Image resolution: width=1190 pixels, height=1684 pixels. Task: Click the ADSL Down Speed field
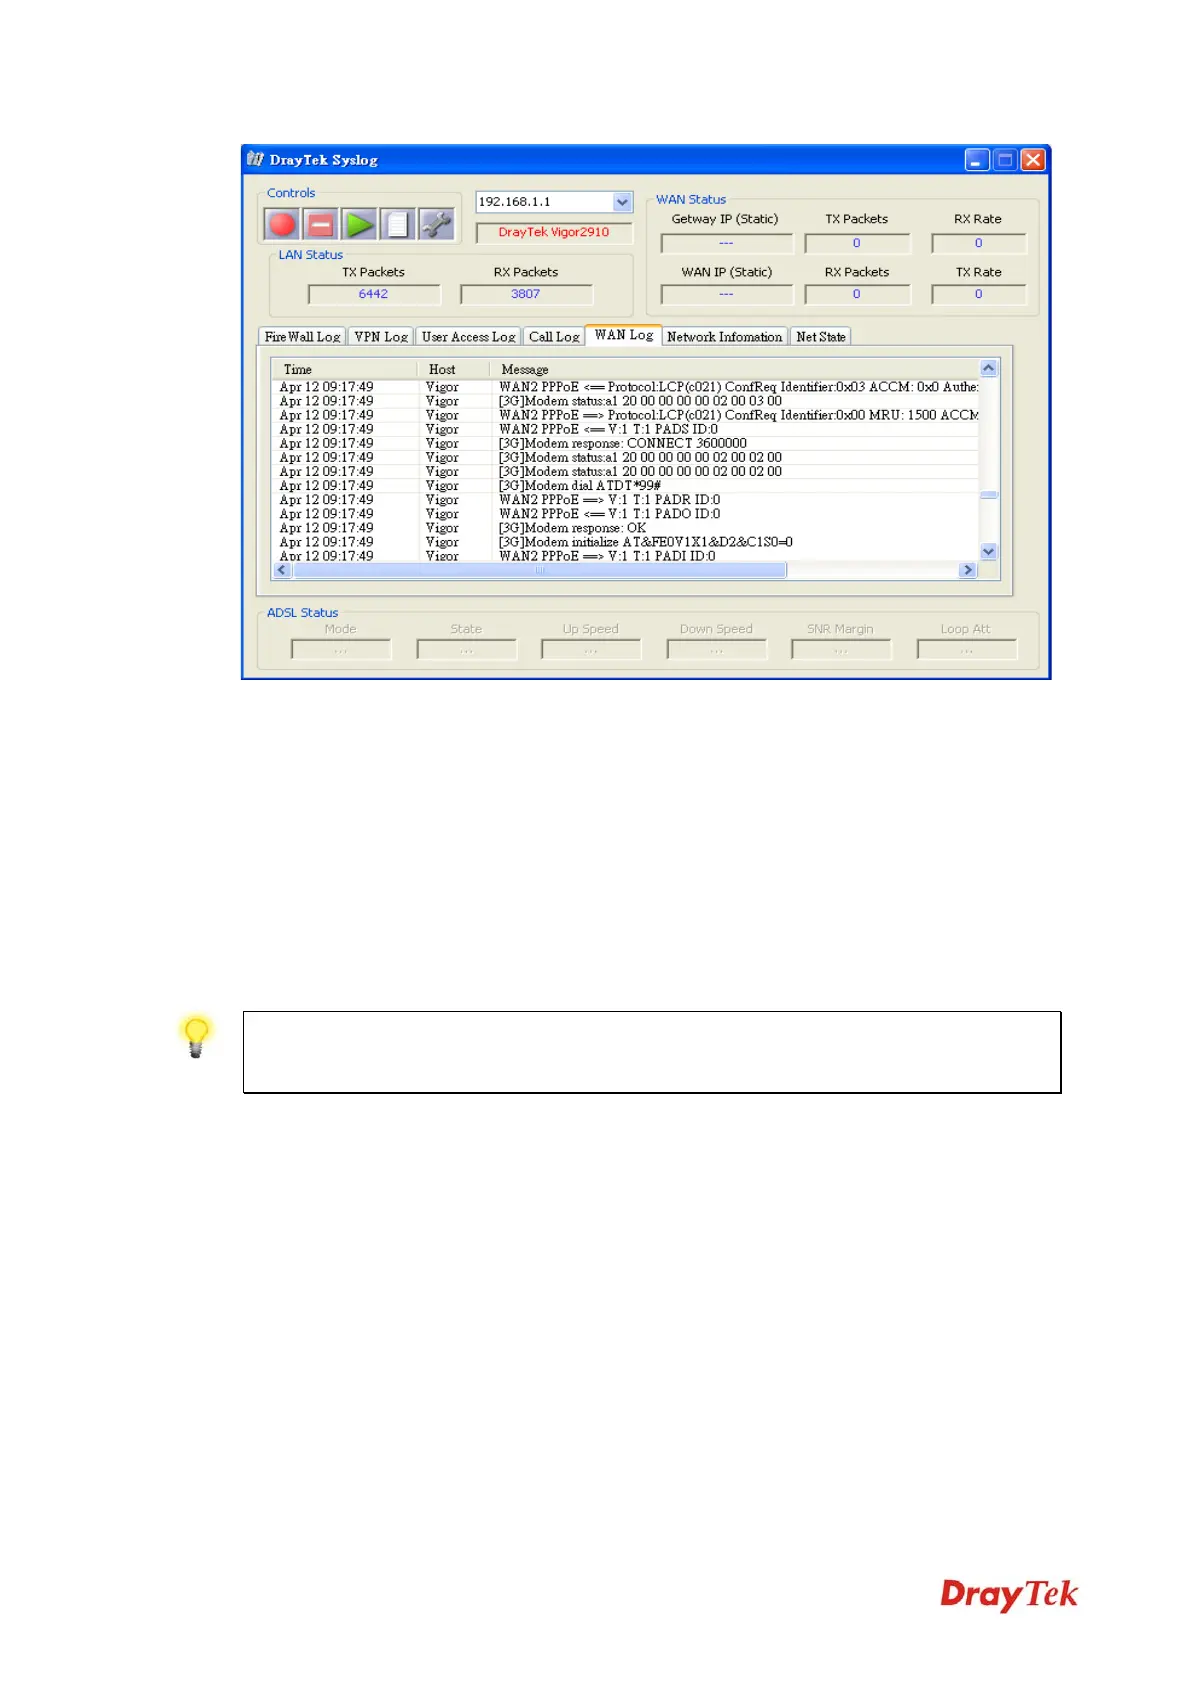pos(717,650)
